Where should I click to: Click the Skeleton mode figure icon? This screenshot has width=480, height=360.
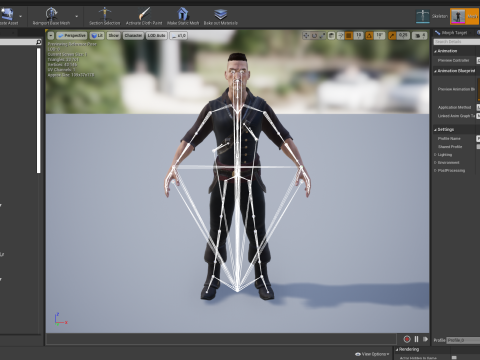tap(423, 16)
